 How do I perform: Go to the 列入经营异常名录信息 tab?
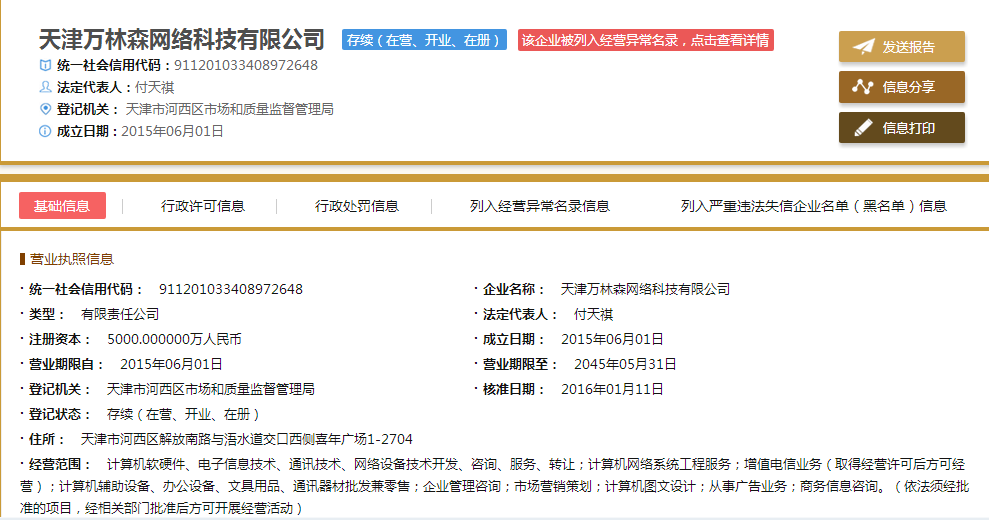coord(540,206)
